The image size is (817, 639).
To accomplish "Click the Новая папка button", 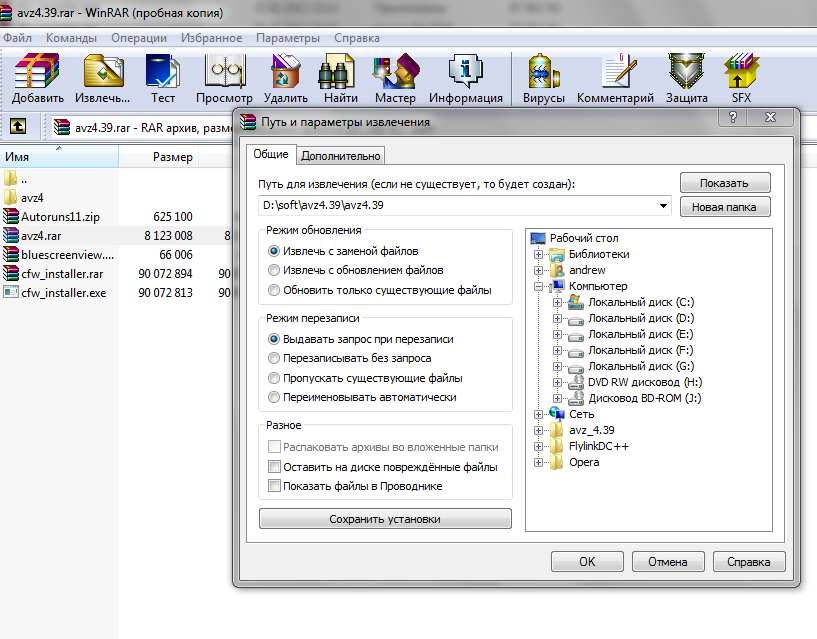I will (725, 207).
